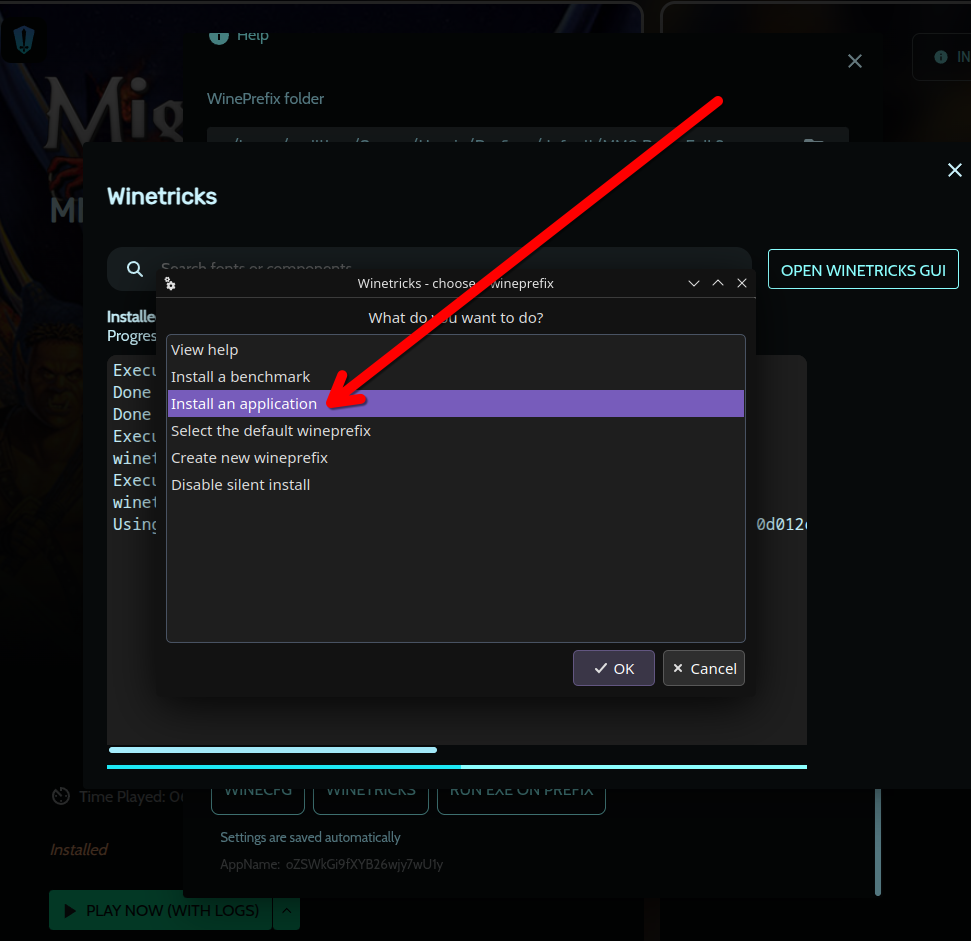
Task: Focus the Winetricks component search field
Action: point(429,269)
